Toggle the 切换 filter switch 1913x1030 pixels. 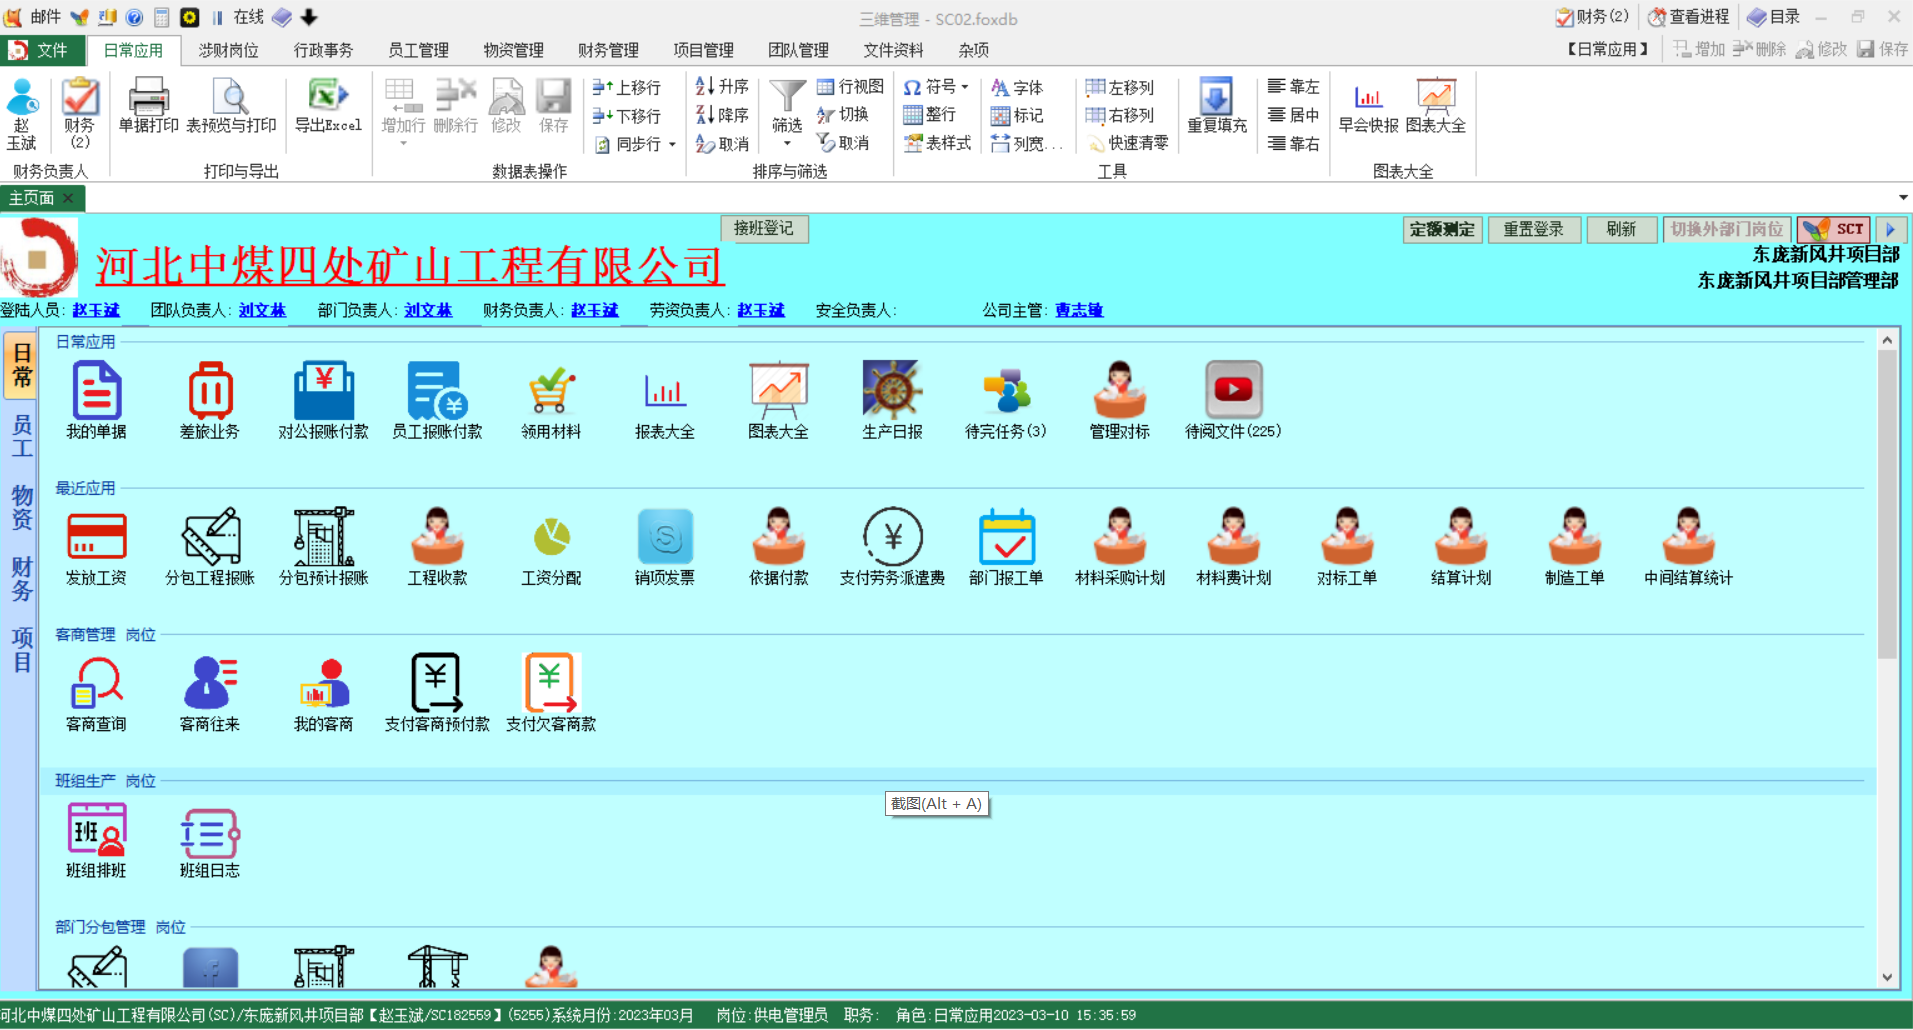tap(843, 115)
